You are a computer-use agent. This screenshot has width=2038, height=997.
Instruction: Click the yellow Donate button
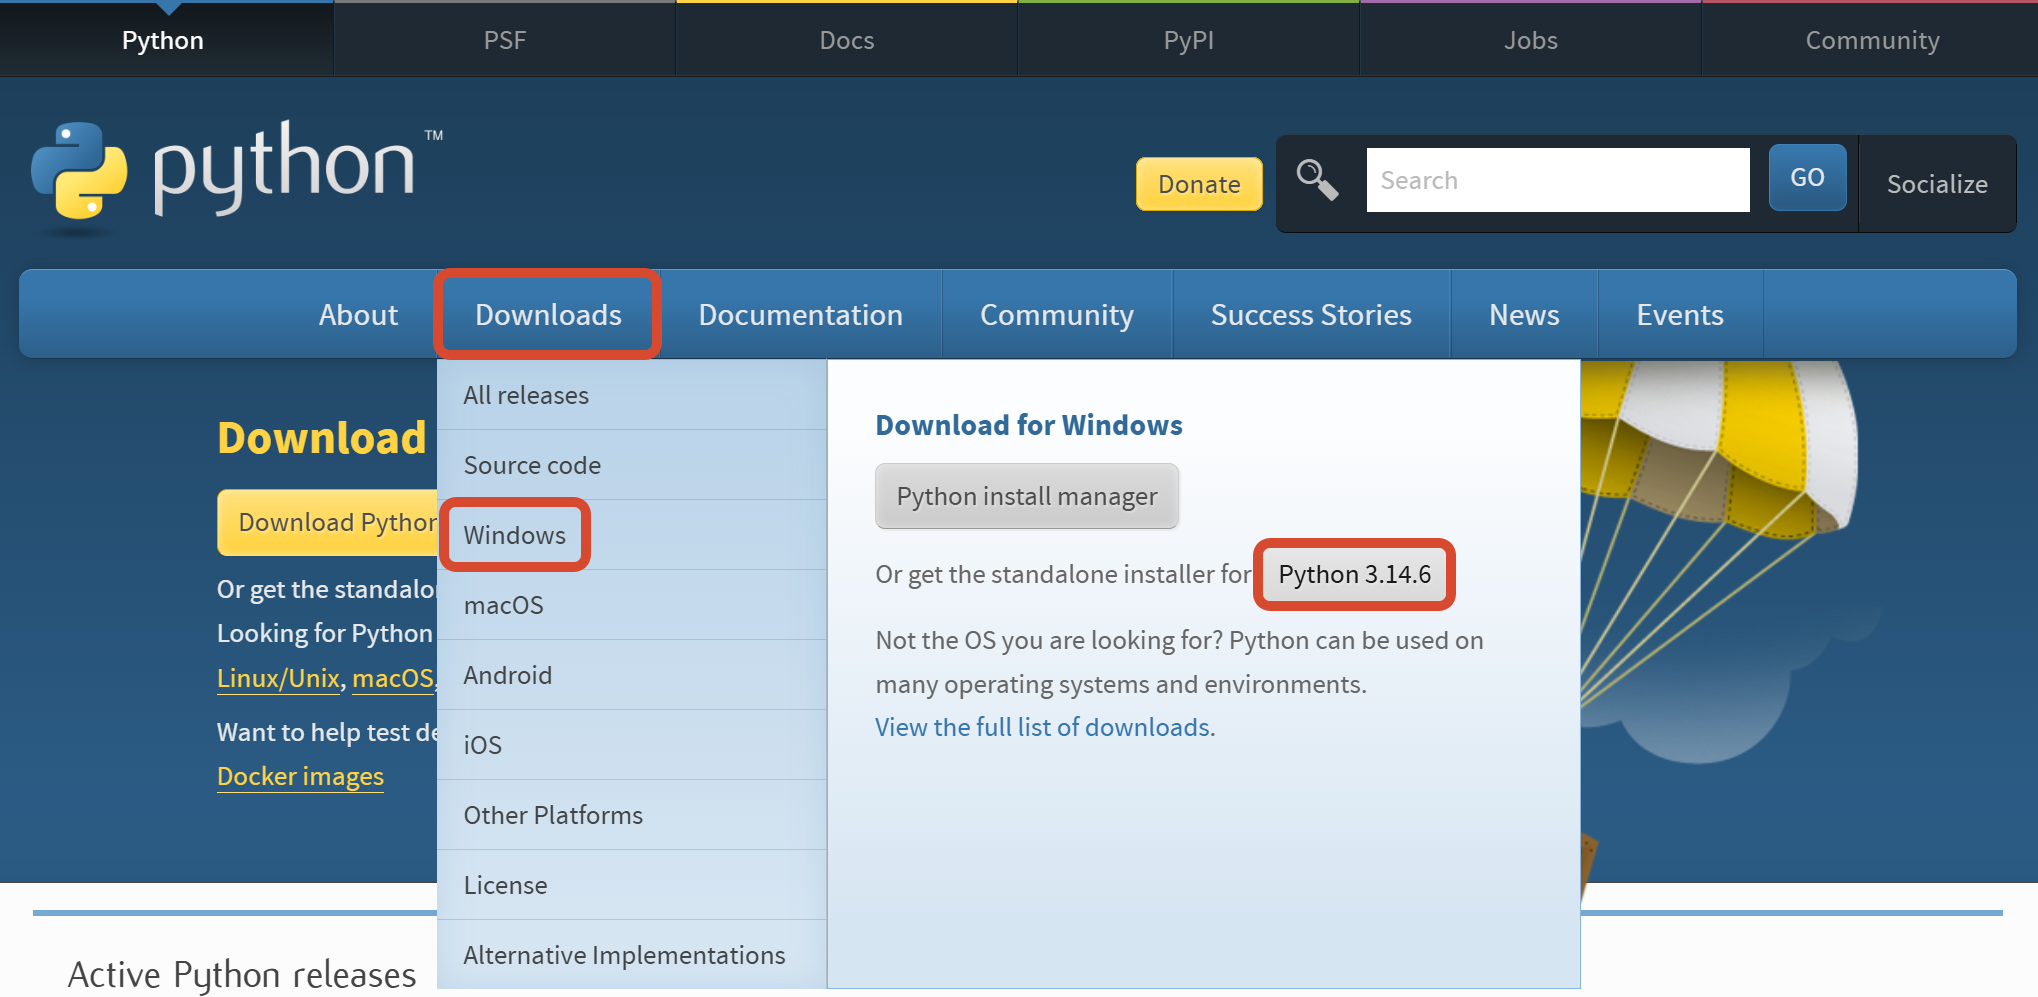click(x=1199, y=184)
